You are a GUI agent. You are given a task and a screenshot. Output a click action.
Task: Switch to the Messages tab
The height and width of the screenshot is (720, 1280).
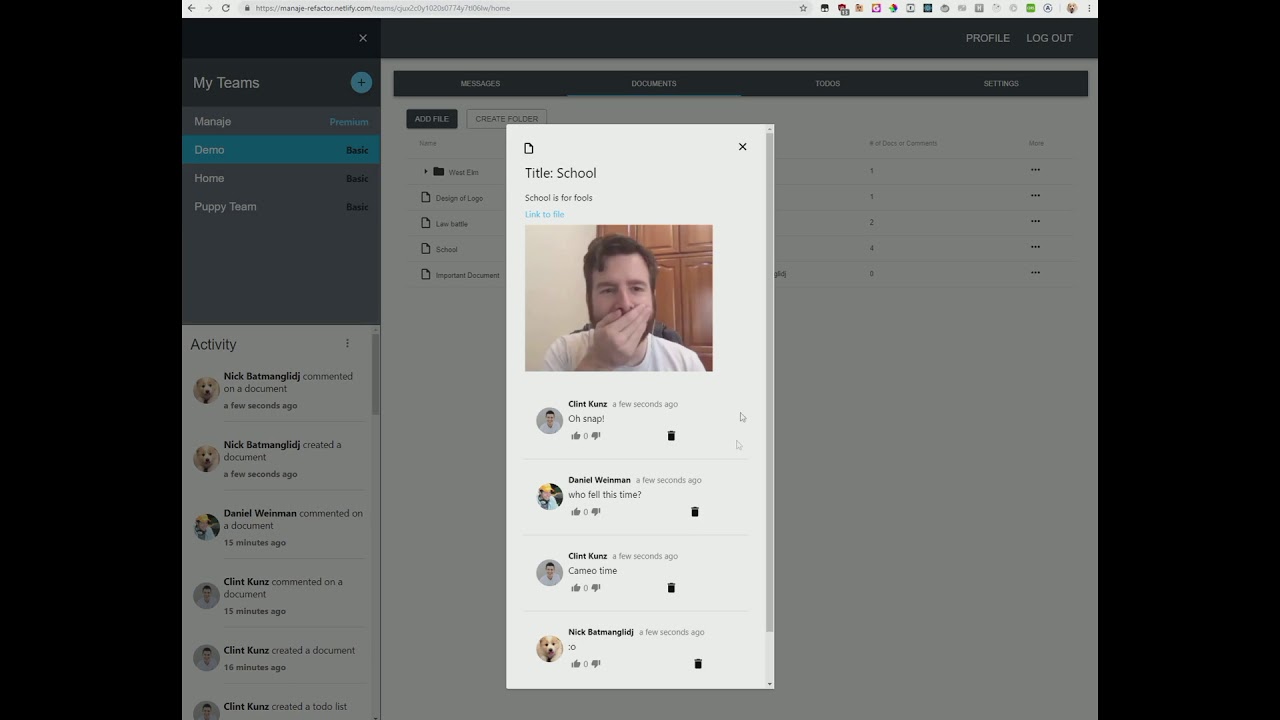pyautogui.click(x=480, y=83)
